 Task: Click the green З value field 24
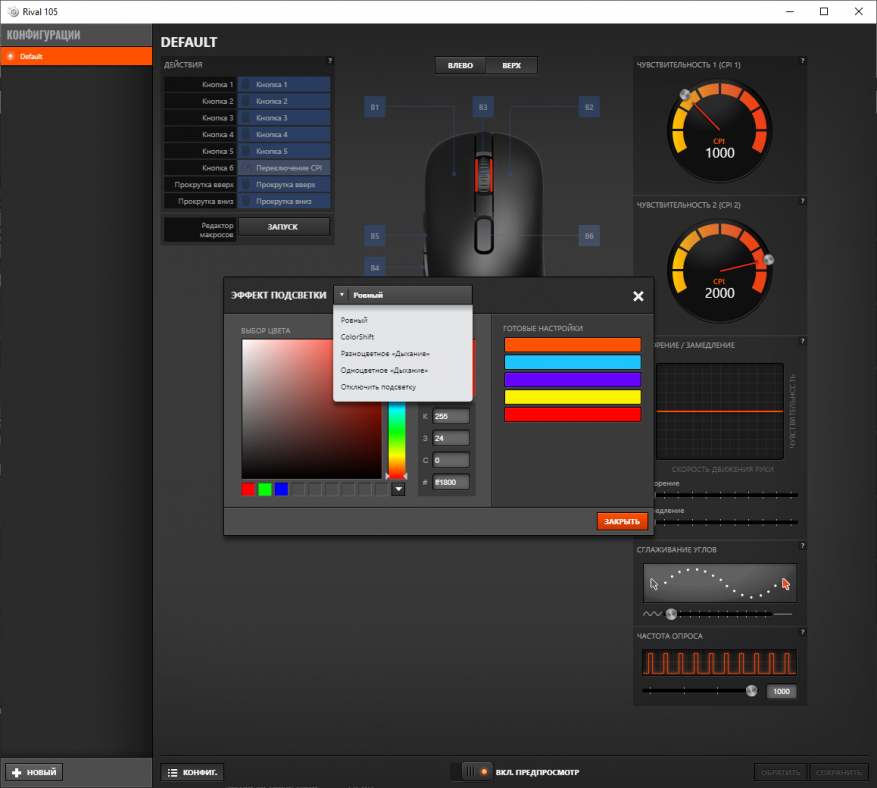[x=451, y=438]
